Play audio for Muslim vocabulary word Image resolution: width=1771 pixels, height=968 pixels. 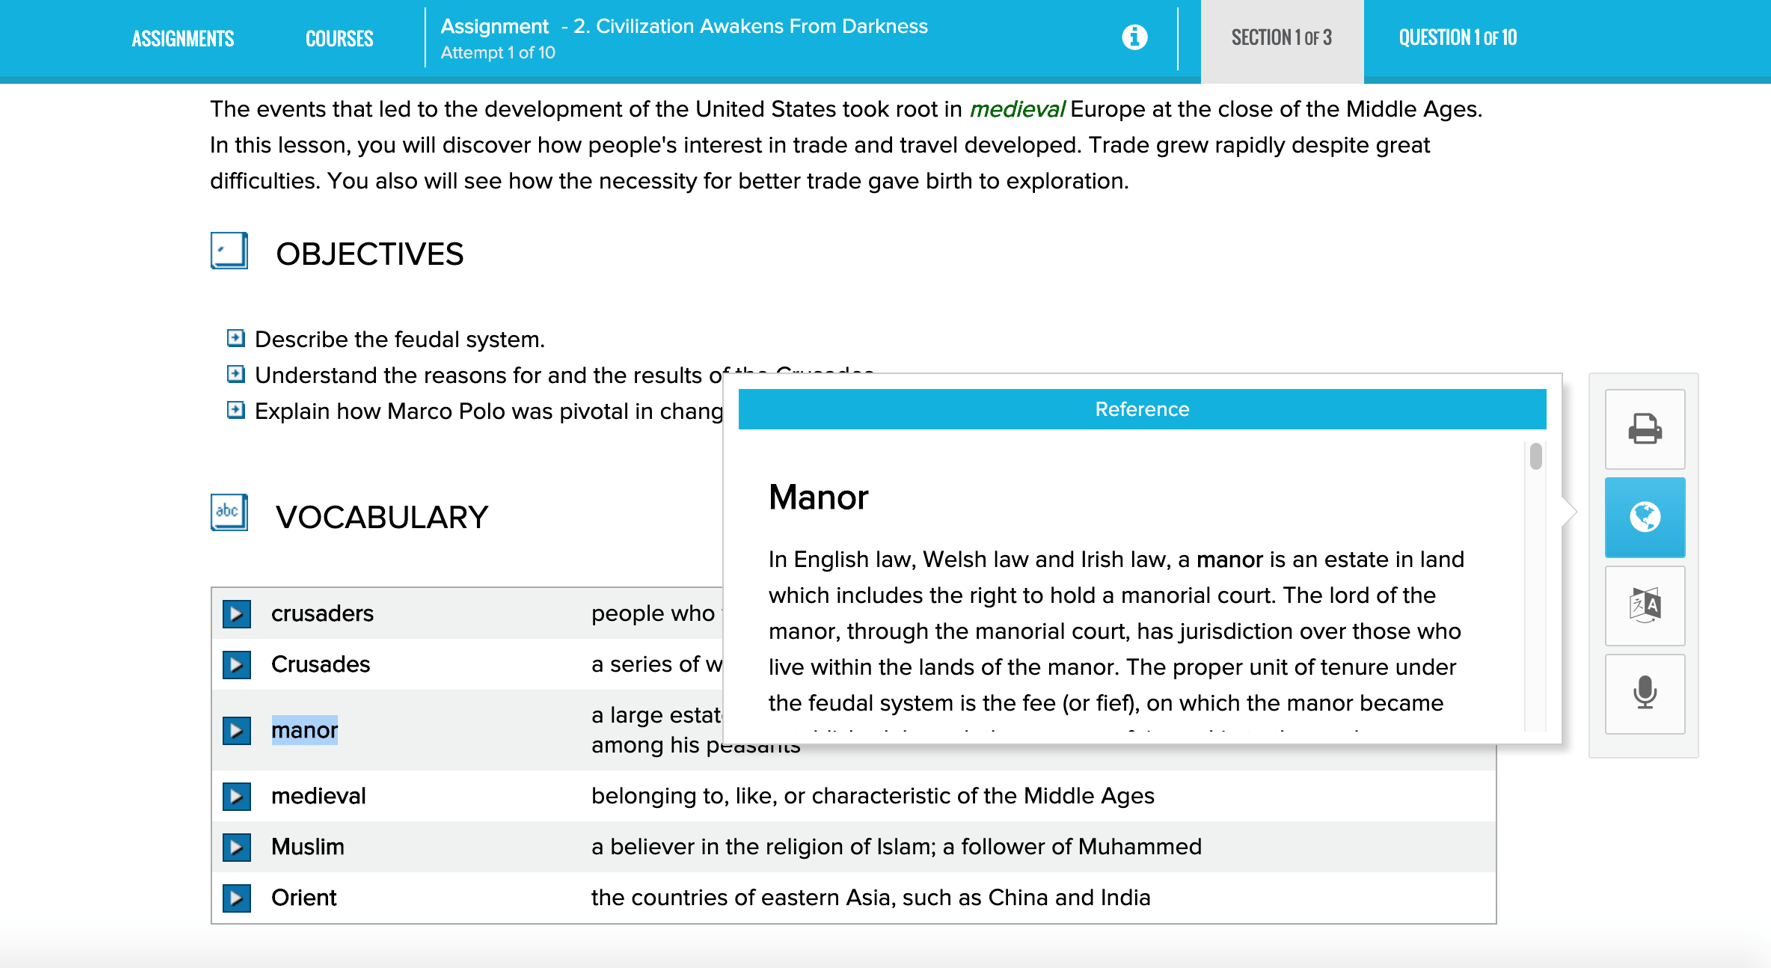point(237,847)
